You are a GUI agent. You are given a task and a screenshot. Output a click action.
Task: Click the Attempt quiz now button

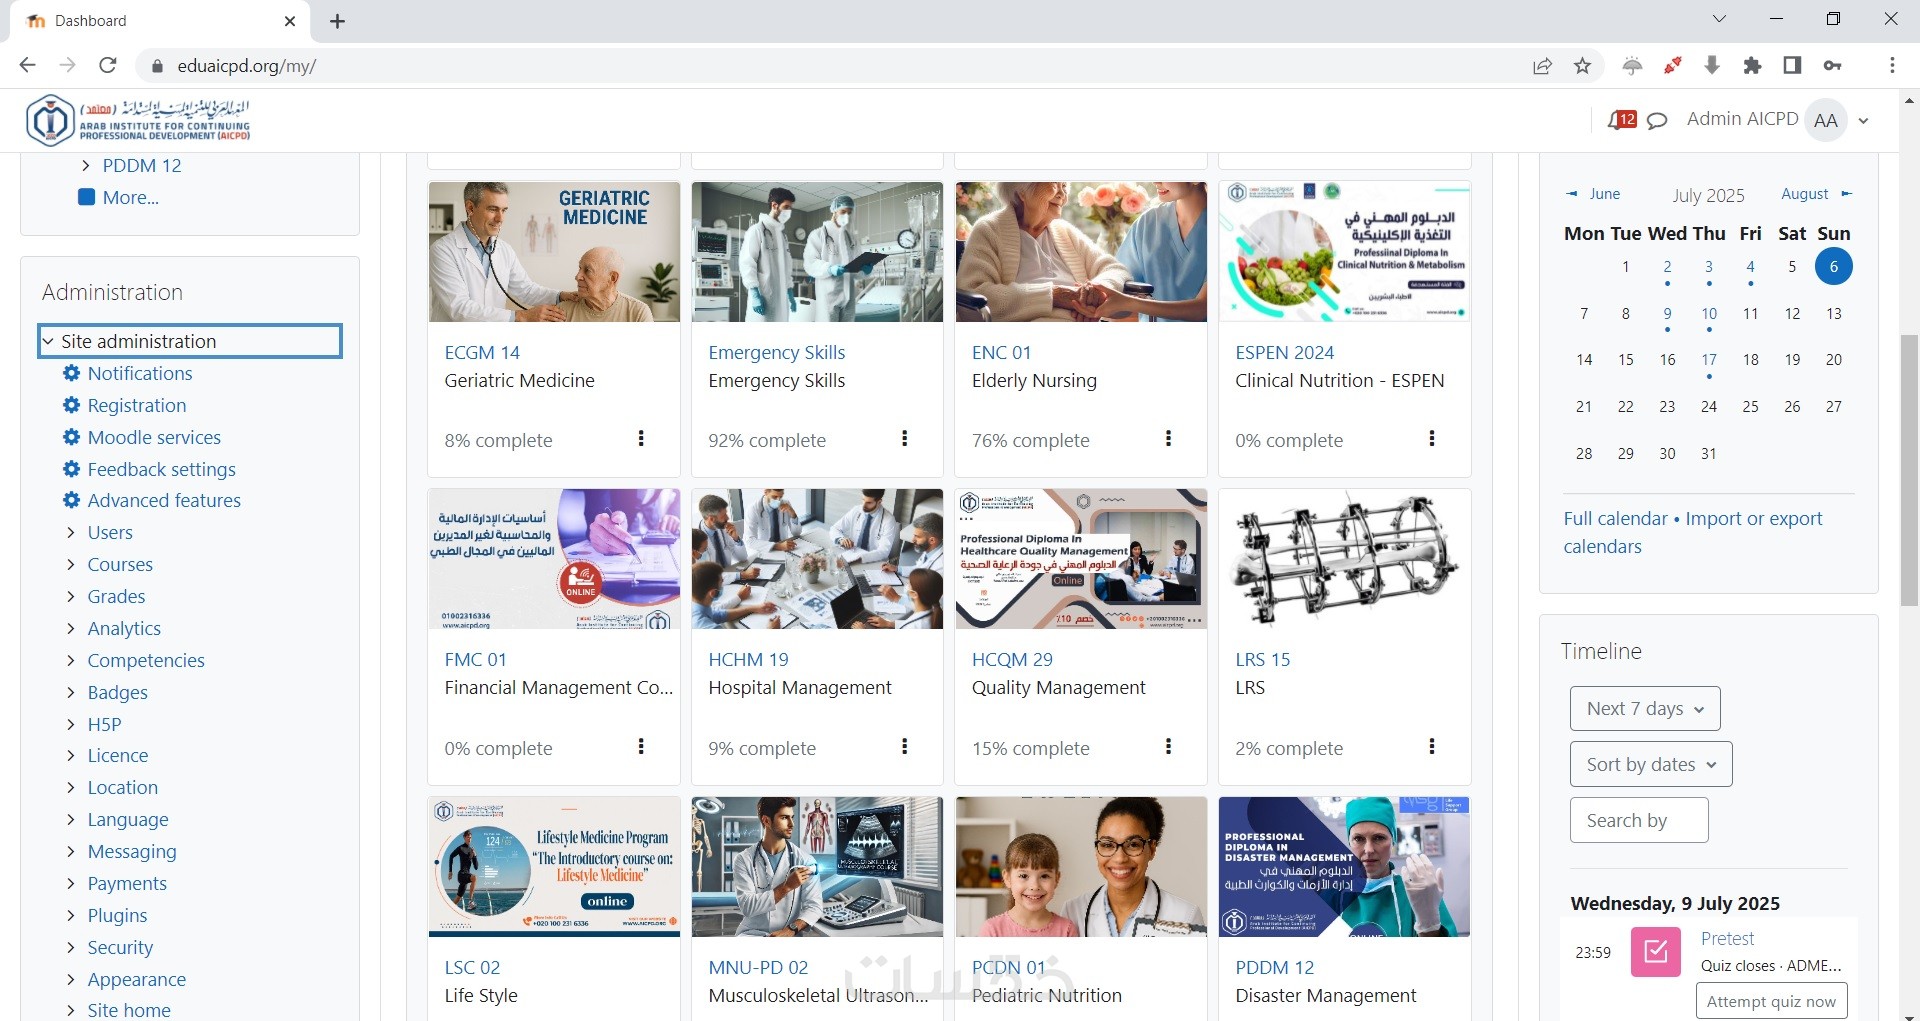pyautogui.click(x=1771, y=1001)
